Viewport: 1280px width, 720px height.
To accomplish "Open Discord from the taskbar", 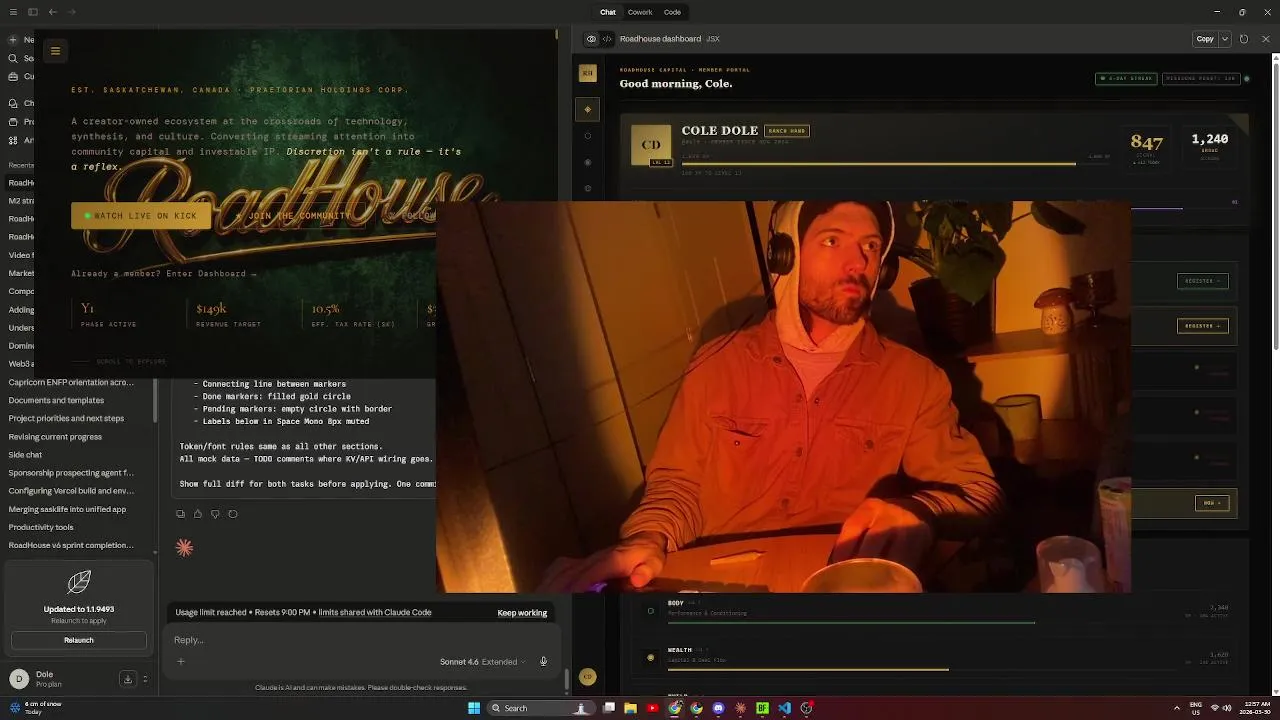I will pyautogui.click(x=718, y=708).
